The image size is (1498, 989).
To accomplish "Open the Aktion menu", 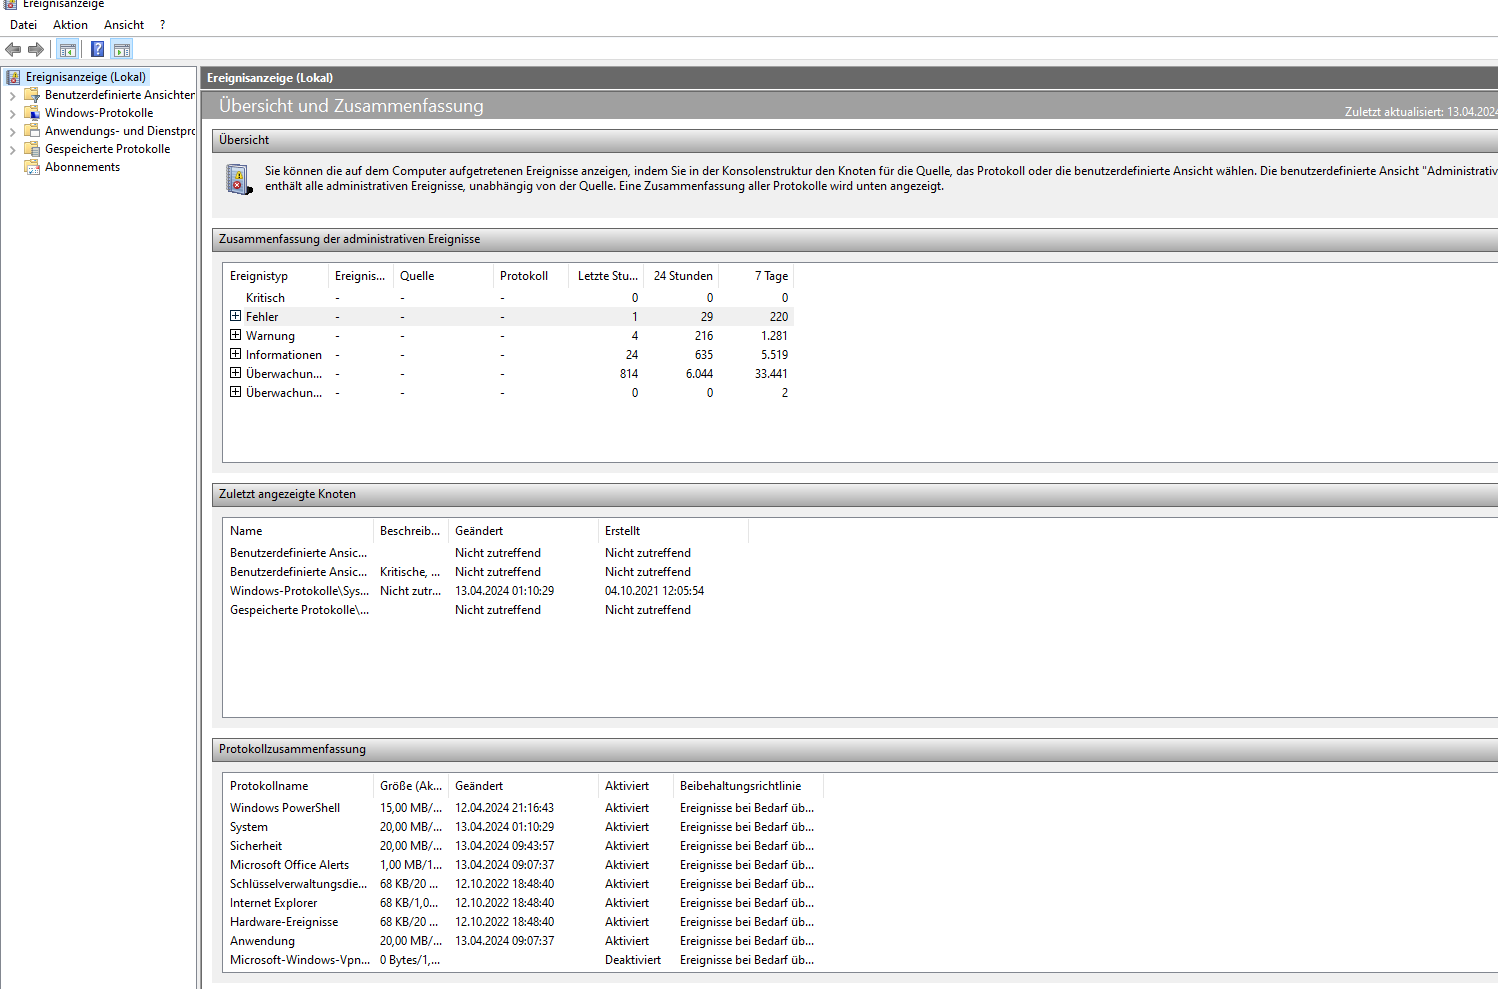I will (x=70, y=25).
